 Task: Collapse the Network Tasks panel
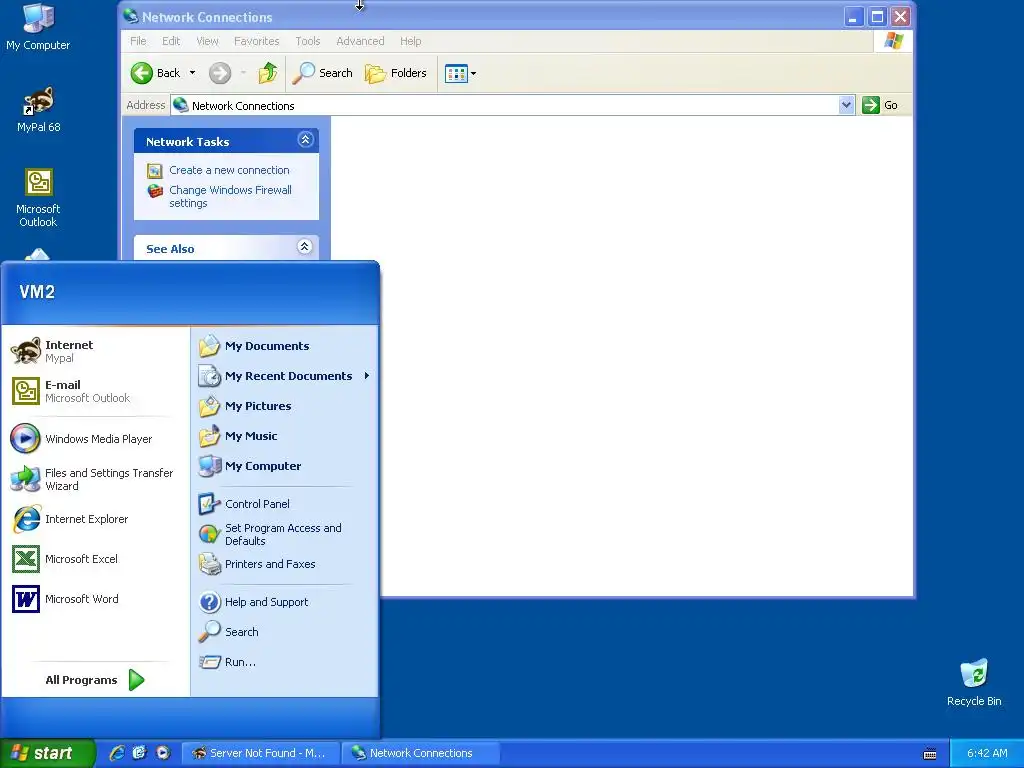[305, 140]
